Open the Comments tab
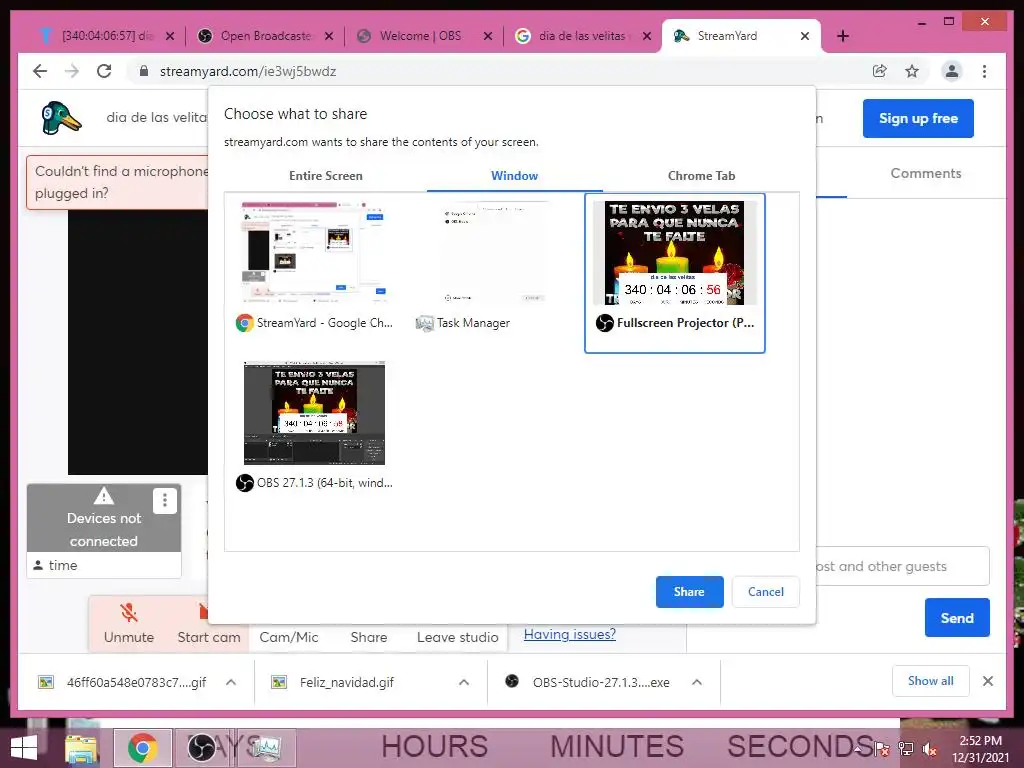The image size is (1024, 768). coord(926,173)
